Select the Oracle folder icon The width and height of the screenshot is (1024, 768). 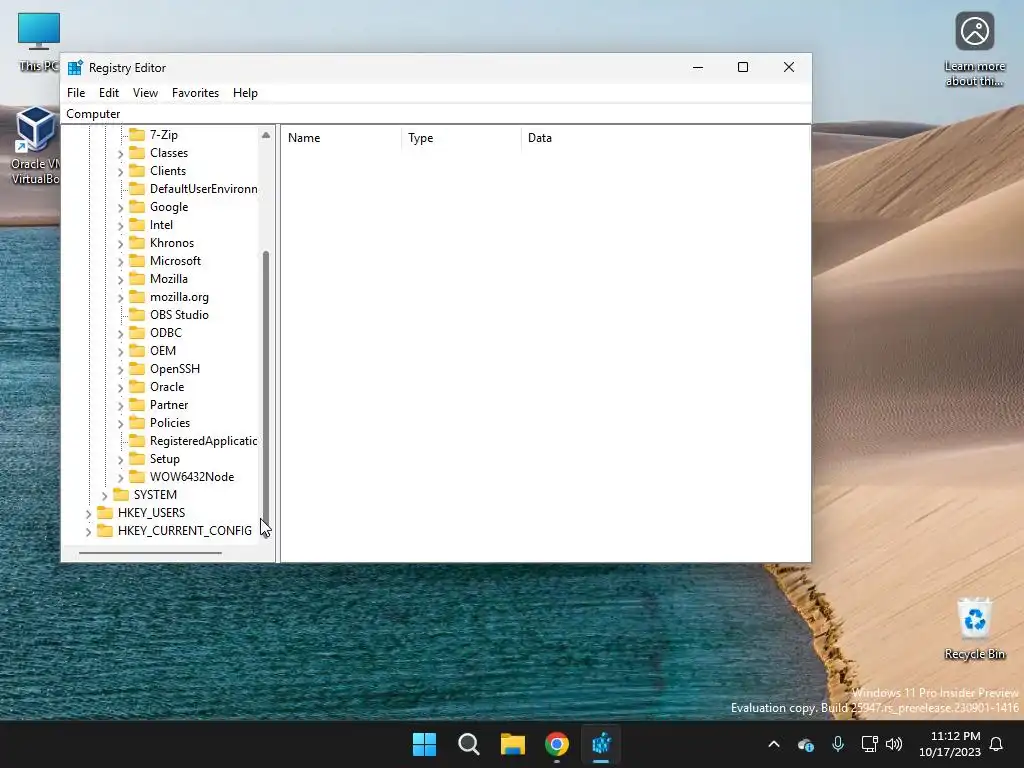[x=136, y=387]
